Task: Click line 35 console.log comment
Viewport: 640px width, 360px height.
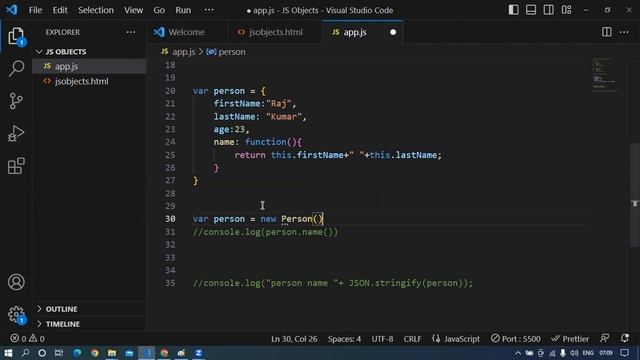Action: click(333, 283)
